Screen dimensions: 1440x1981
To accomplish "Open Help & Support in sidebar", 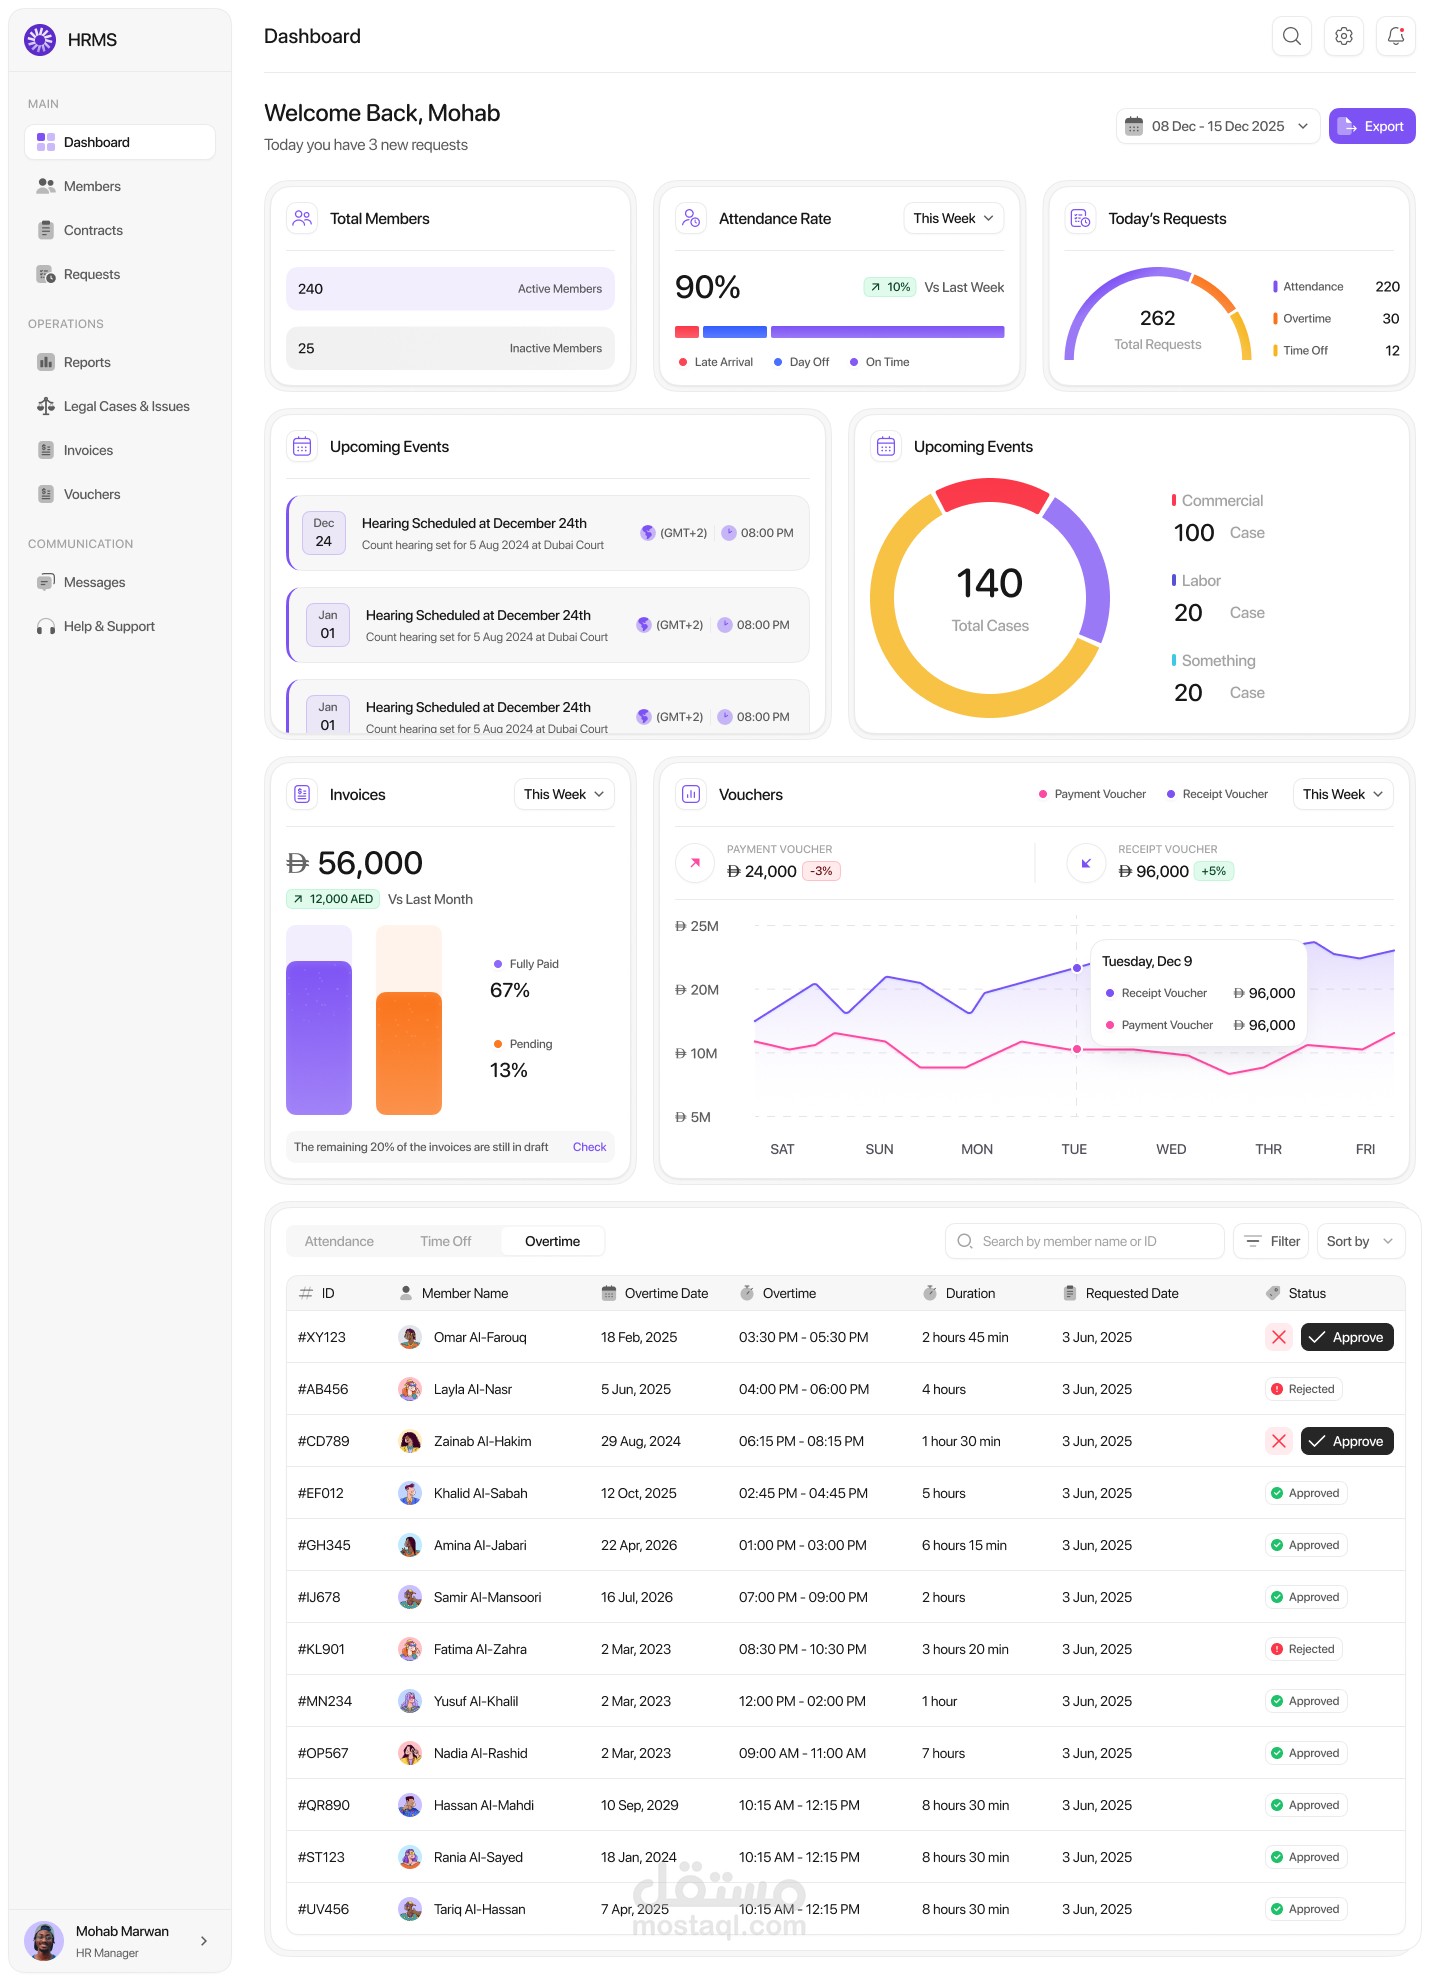I will pyautogui.click(x=120, y=626).
